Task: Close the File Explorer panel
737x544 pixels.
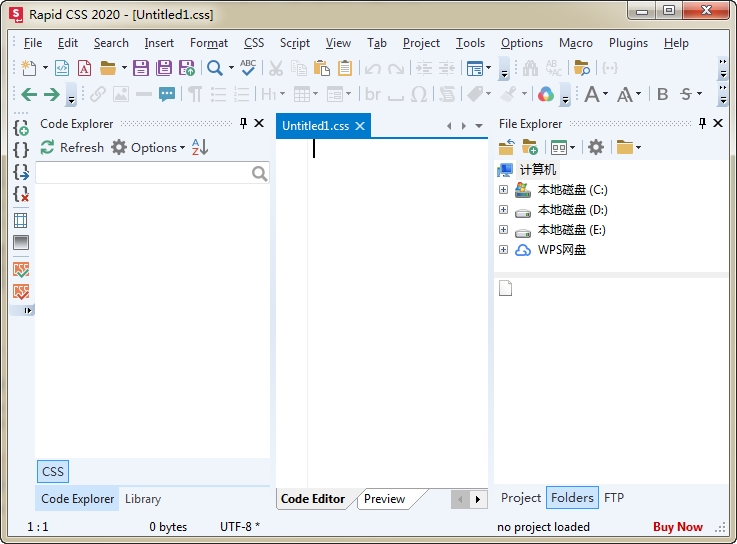Action: tap(718, 123)
